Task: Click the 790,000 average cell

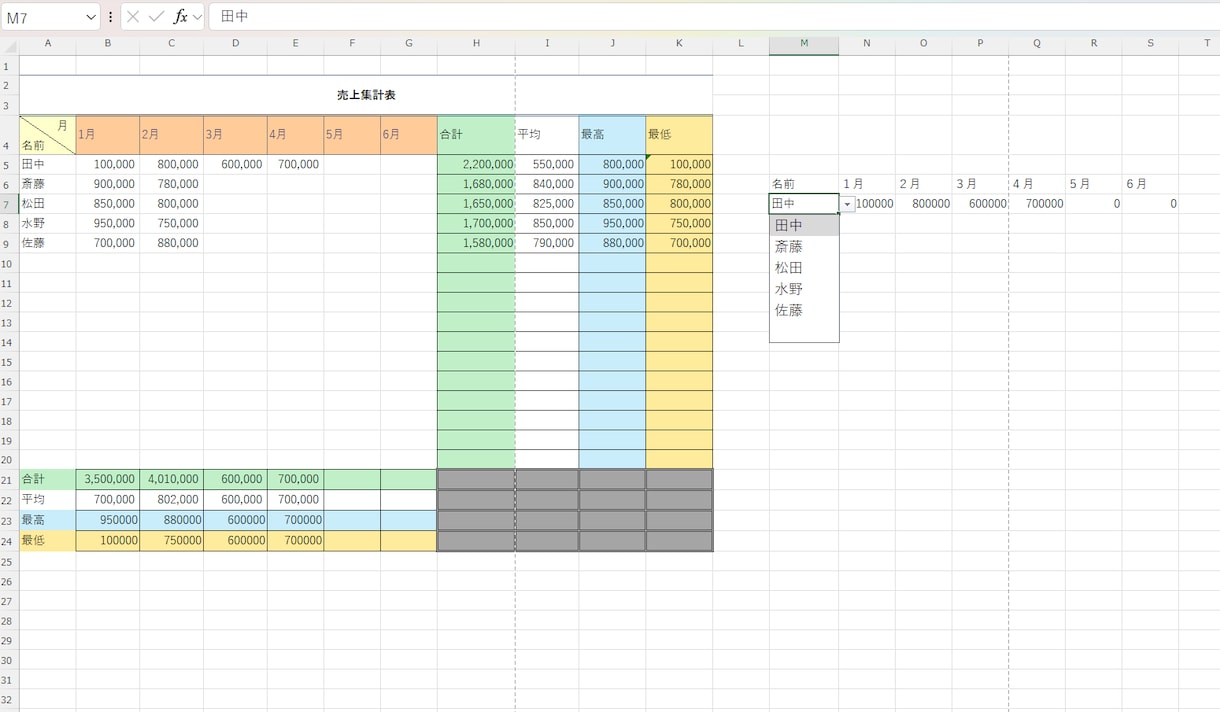Action: pos(547,243)
